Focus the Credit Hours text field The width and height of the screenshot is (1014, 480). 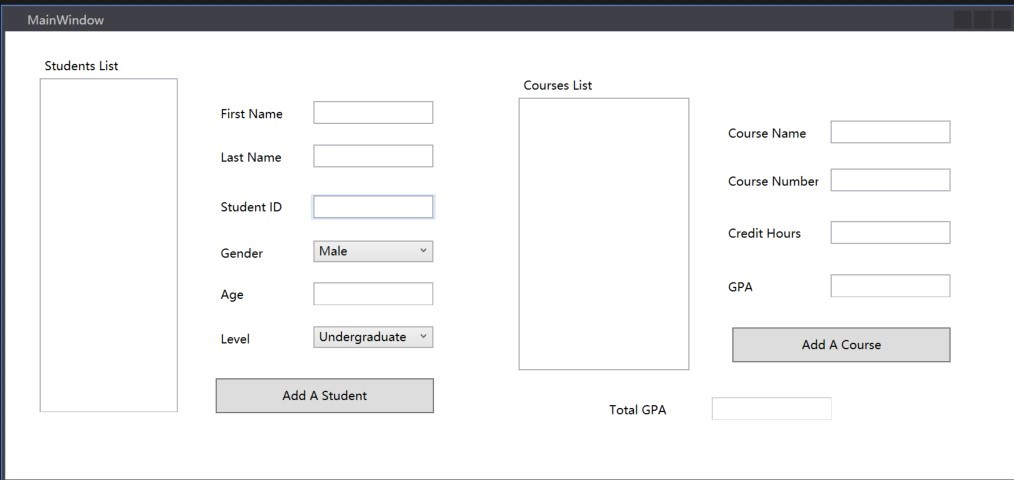[x=890, y=233]
